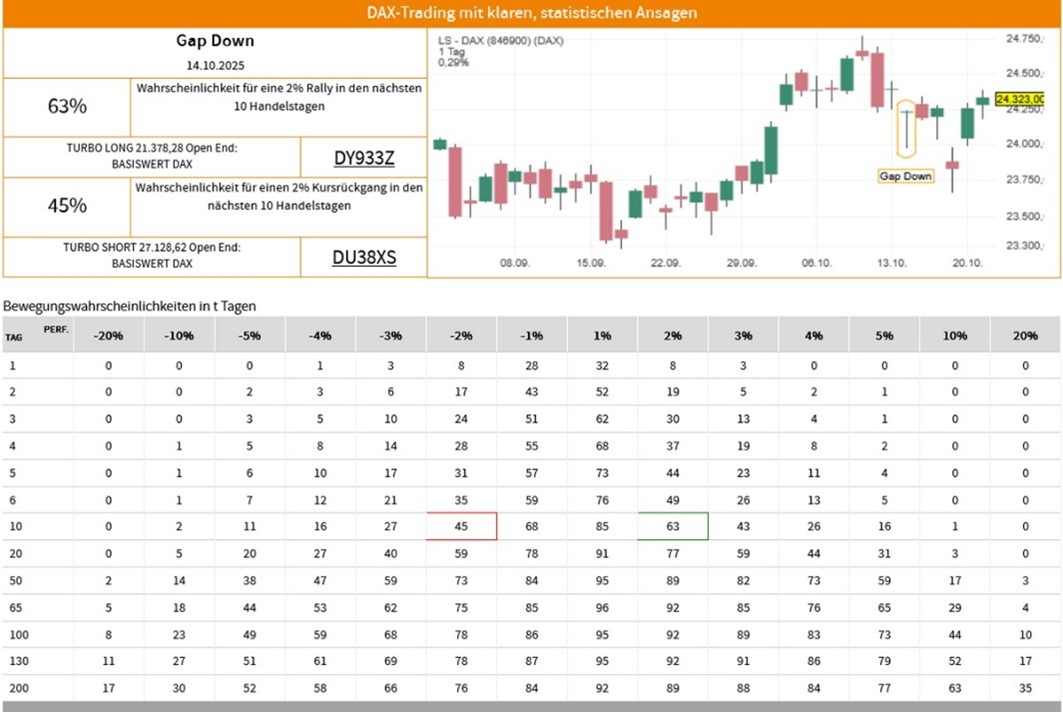
Task: Click the -1% column header
Action: tap(532, 335)
